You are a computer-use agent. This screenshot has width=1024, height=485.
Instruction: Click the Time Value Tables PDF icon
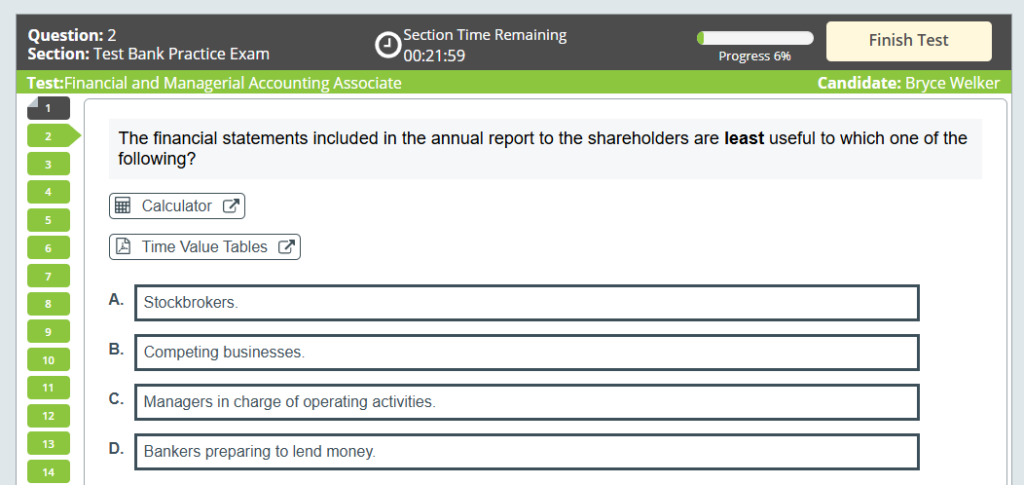123,247
